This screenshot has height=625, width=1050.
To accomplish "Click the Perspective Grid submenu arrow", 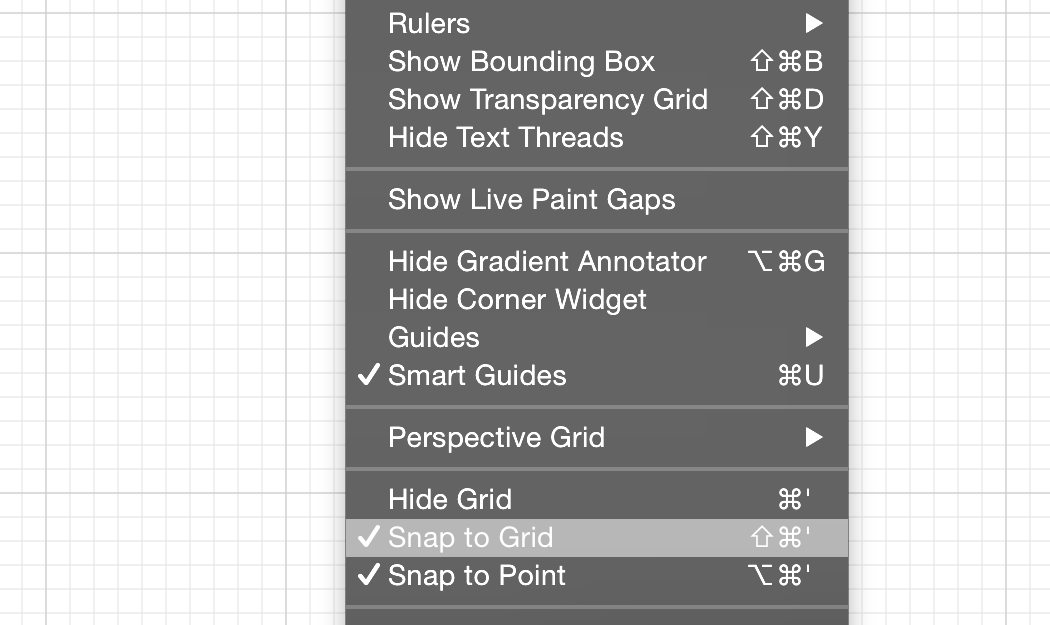I will (813, 437).
